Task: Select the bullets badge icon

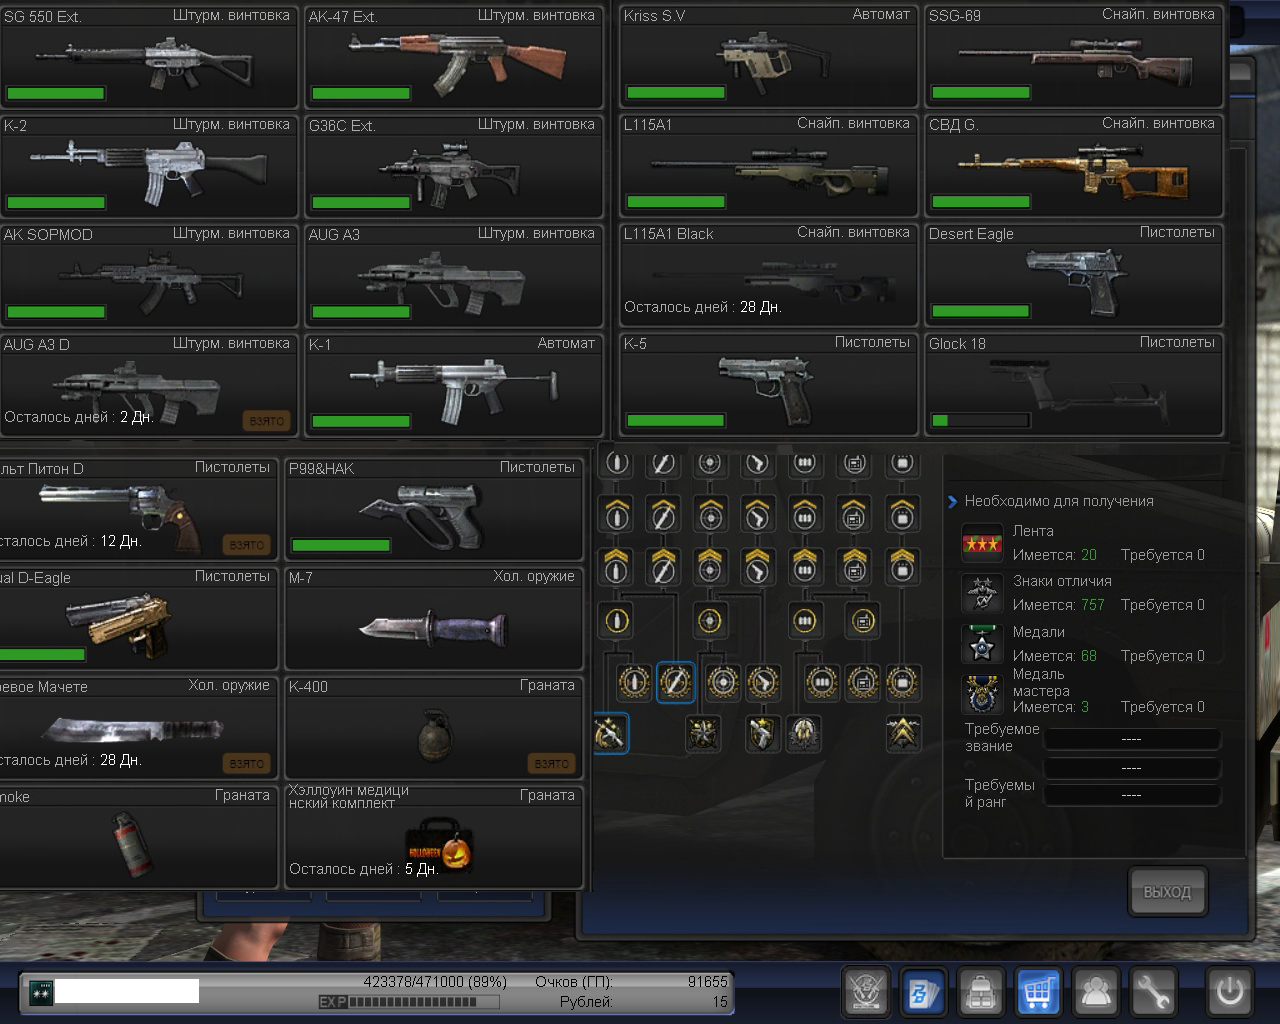Action: pos(803,733)
